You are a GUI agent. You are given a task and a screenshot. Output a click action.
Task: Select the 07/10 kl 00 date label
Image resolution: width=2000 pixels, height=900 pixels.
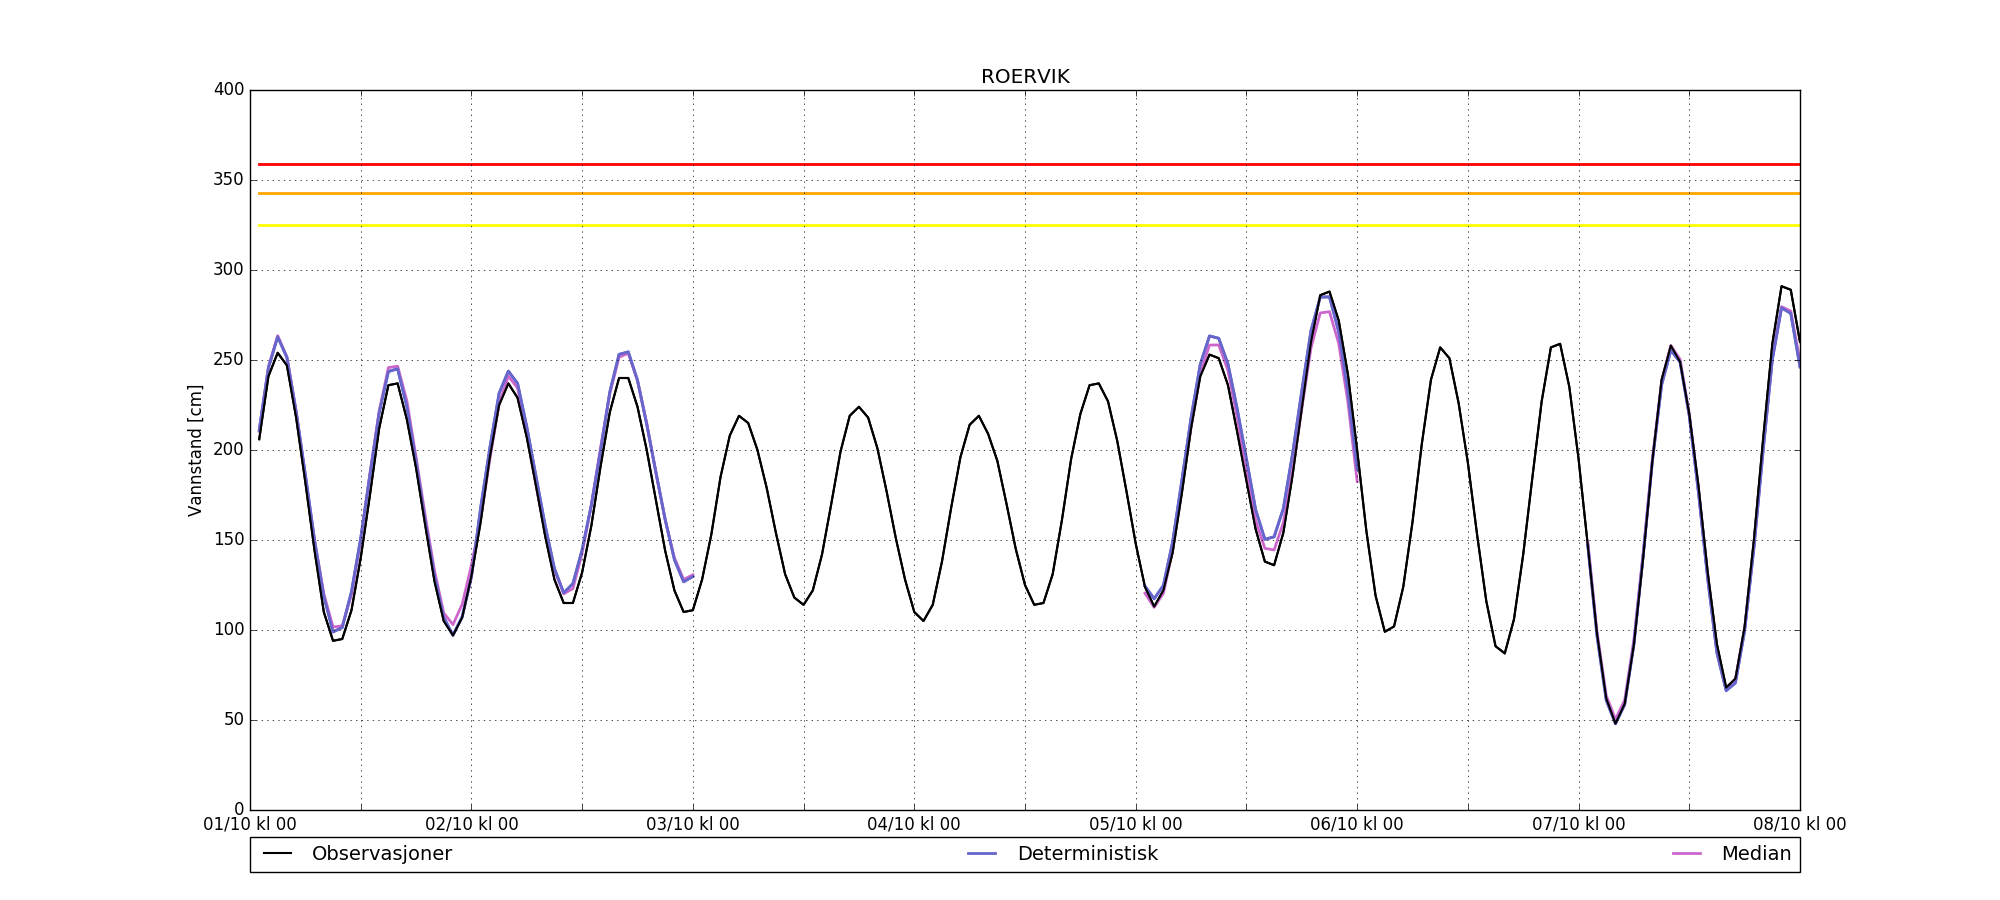(x=1579, y=825)
